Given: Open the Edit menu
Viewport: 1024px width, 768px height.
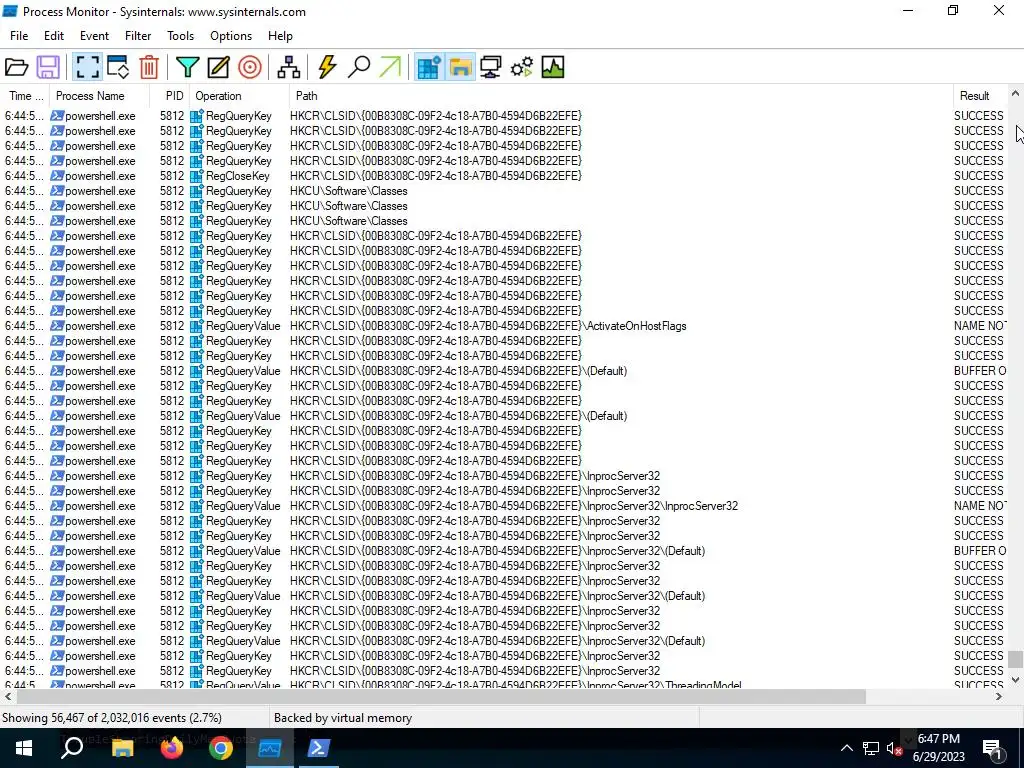Looking at the screenshot, I should tap(54, 36).
